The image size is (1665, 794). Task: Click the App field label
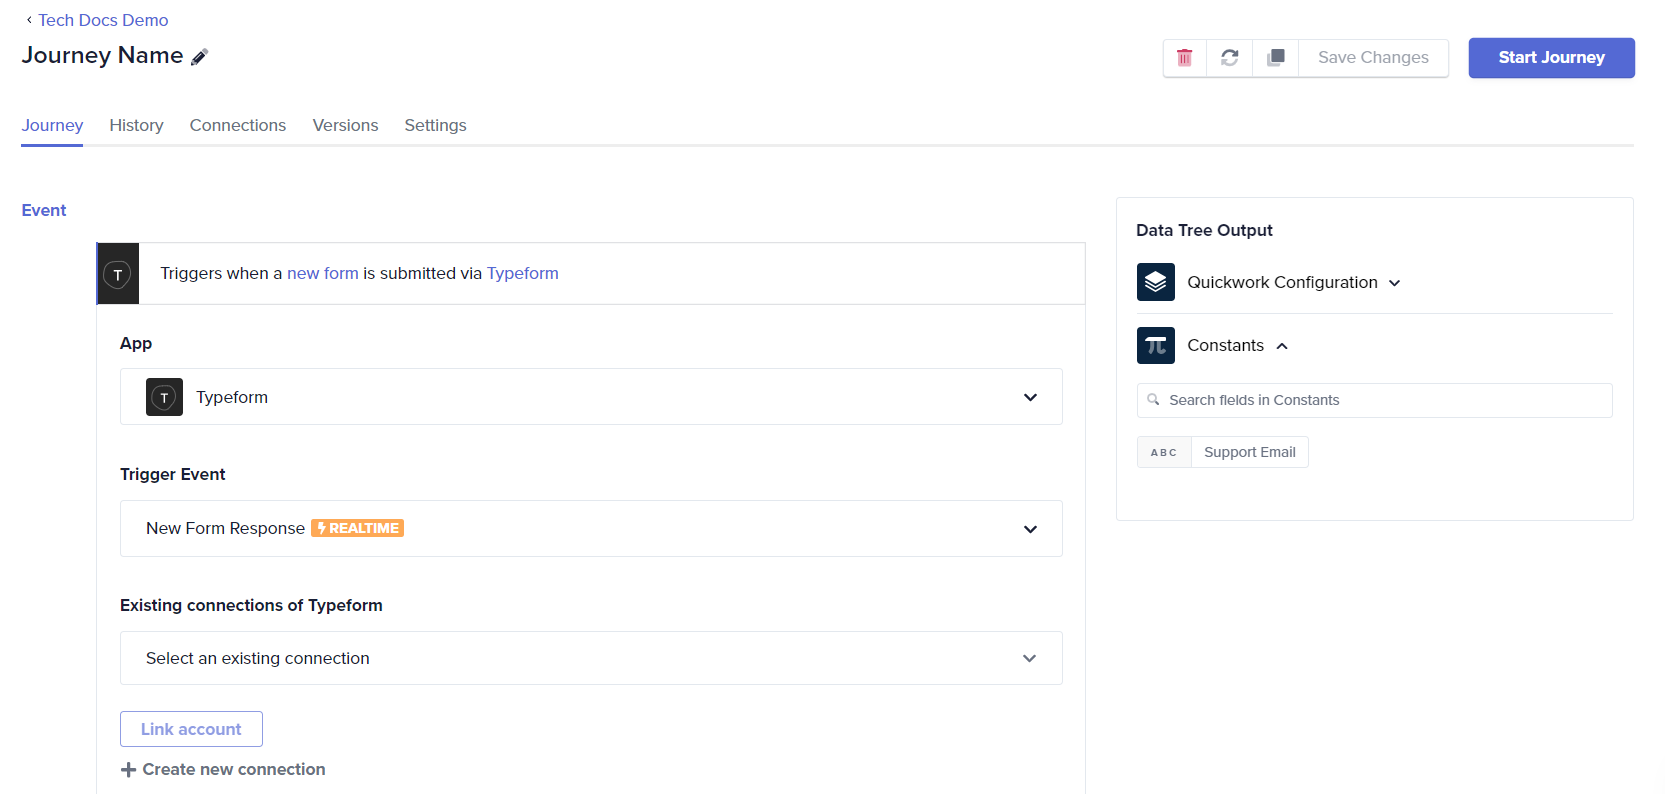136,344
